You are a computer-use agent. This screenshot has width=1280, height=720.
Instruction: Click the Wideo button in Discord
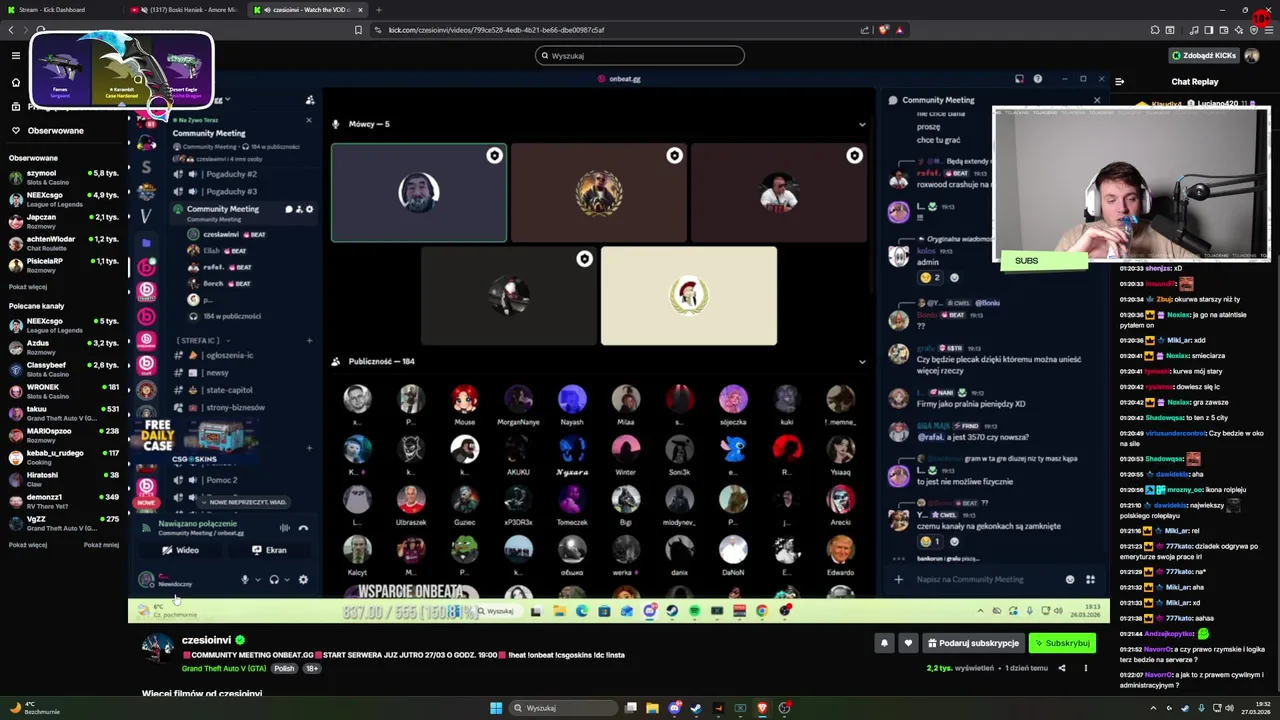pos(182,550)
